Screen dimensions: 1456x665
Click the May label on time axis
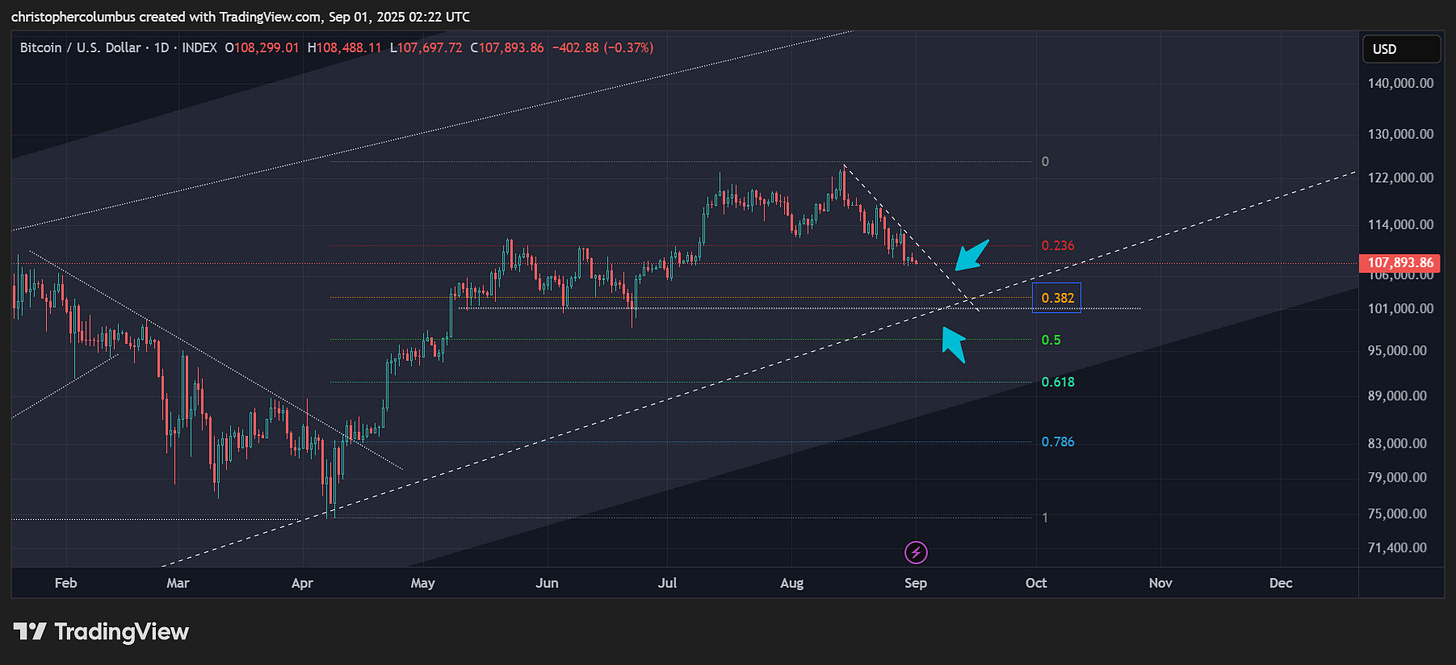click(x=423, y=583)
